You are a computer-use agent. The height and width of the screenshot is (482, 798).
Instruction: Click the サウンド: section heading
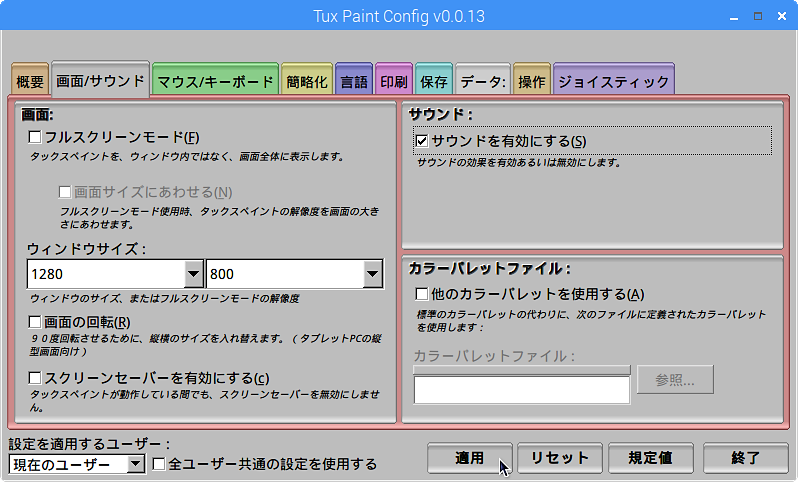point(441,114)
